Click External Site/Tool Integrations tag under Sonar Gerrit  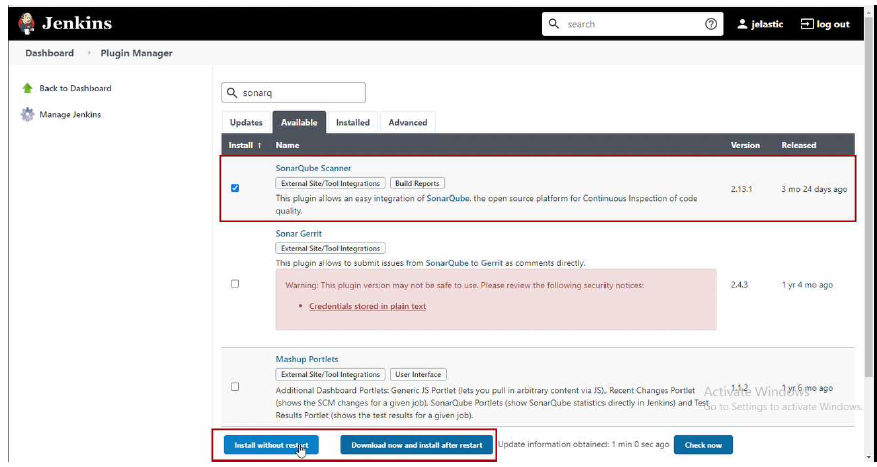tap(330, 248)
